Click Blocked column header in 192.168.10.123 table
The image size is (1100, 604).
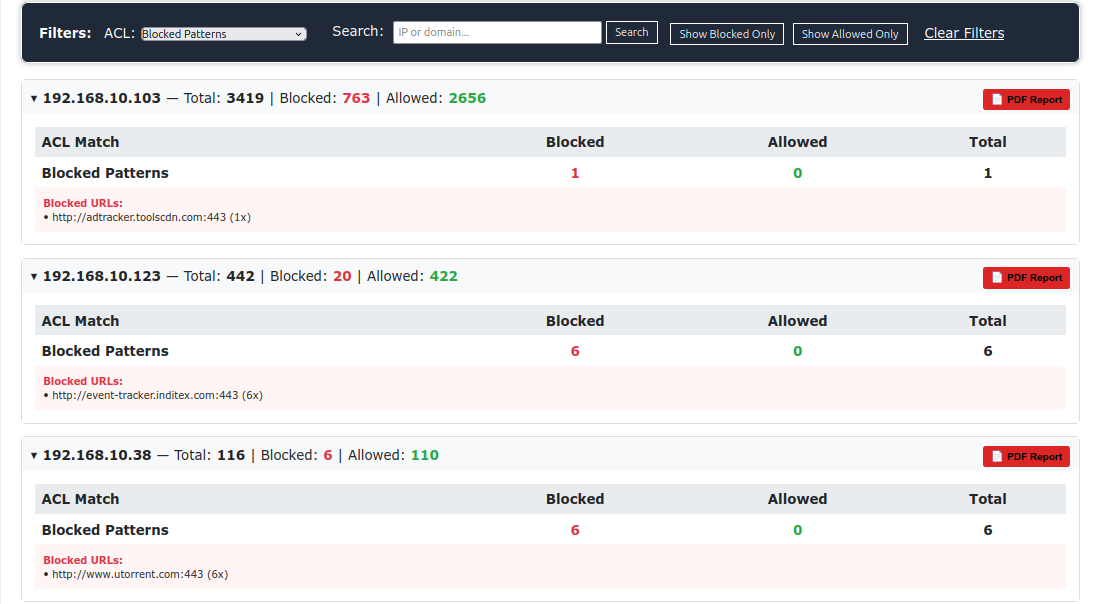click(575, 321)
